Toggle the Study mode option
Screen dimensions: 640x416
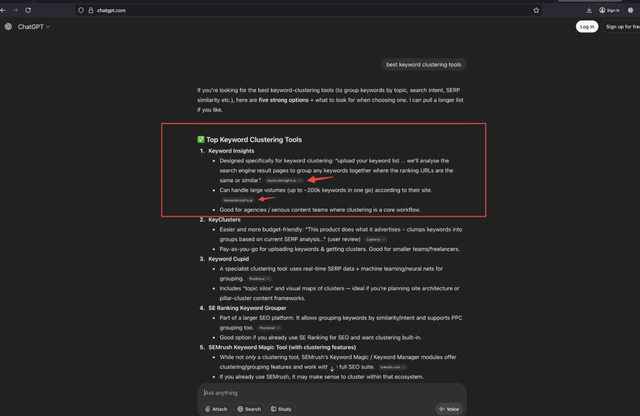click(282, 409)
